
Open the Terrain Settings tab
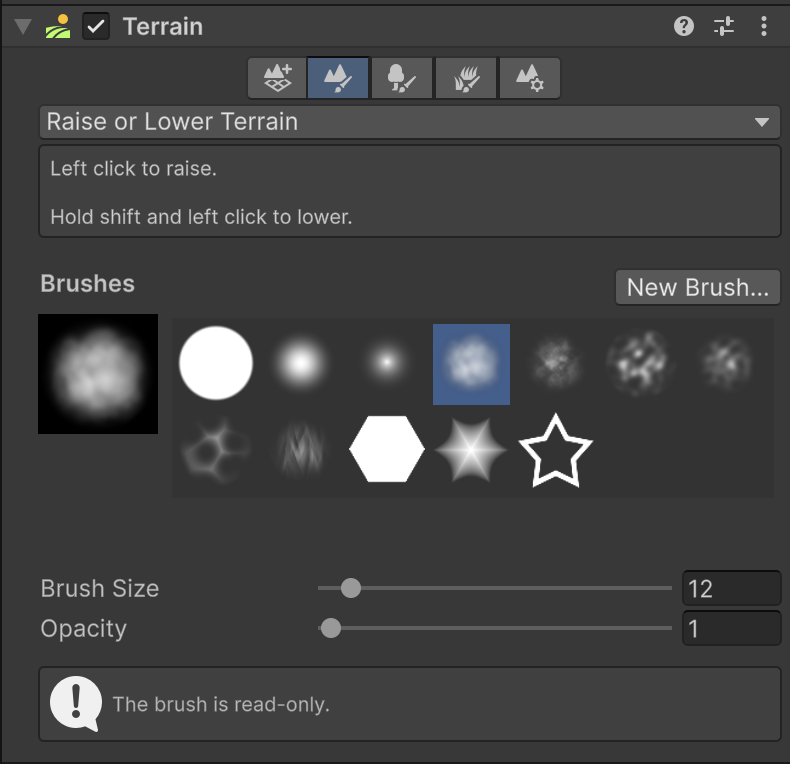(x=529, y=78)
